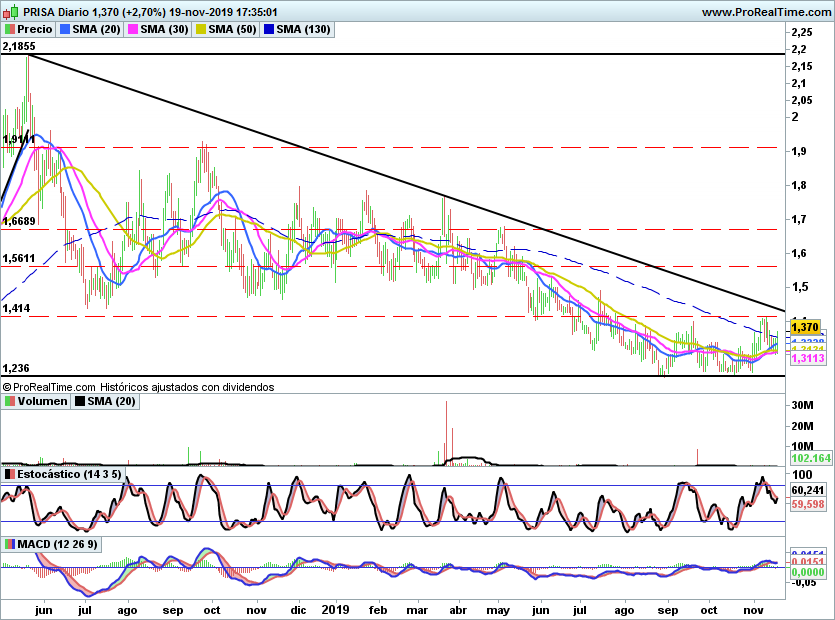835x620 pixels.
Task: Open MACD (12 26 9) settings label
Action: (50, 543)
